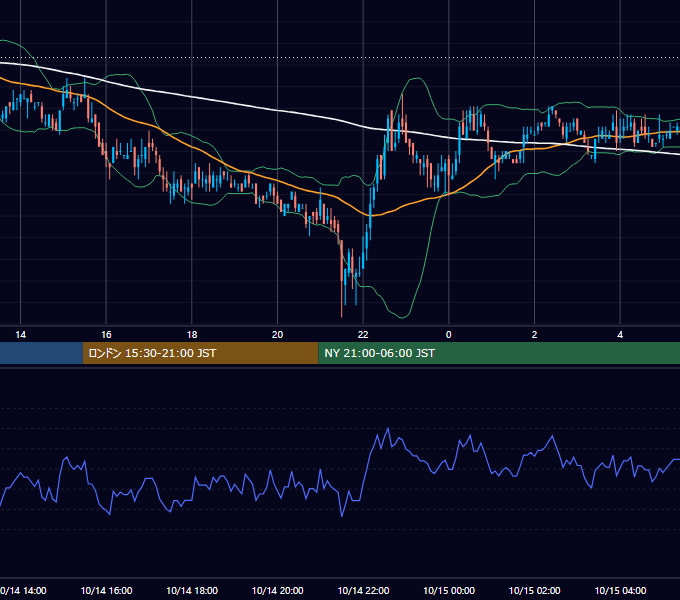Screen dimensions: 680x600
Task: Click the 2 hour label on price chart
Action: point(534,335)
